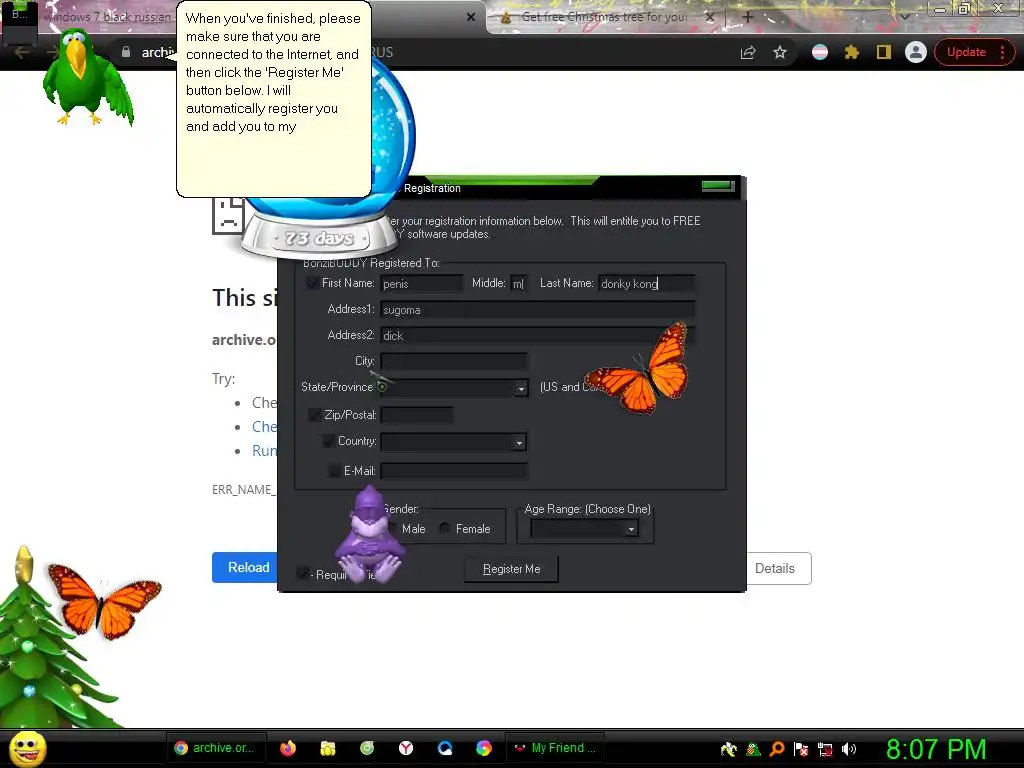Switch to the windows 7 black russian tab
Viewport: 1024px width, 768px height.
click(108, 17)
